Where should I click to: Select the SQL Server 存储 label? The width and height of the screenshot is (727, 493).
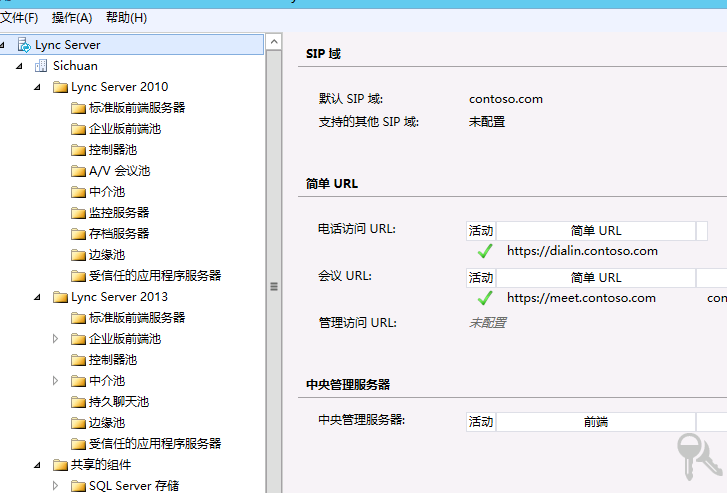point(134,486)
